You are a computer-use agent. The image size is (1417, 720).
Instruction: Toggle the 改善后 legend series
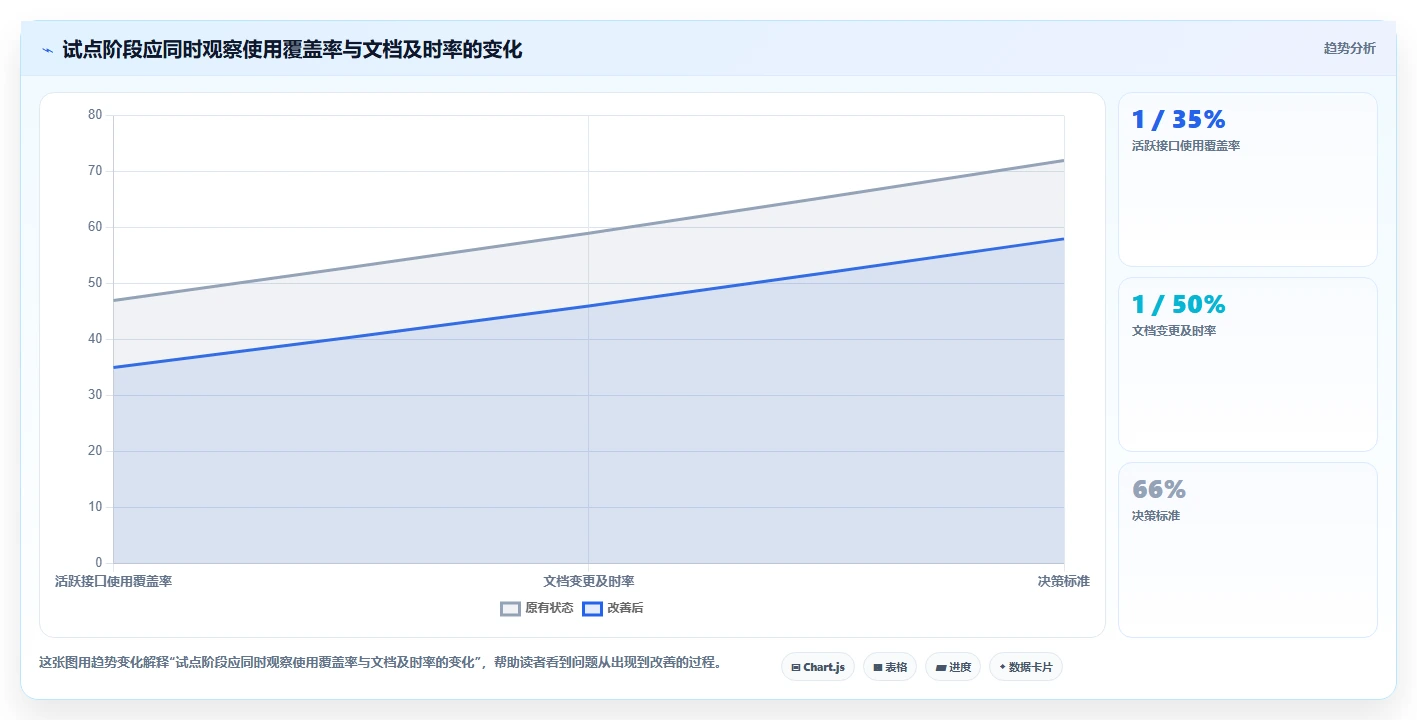coord(613,608)
